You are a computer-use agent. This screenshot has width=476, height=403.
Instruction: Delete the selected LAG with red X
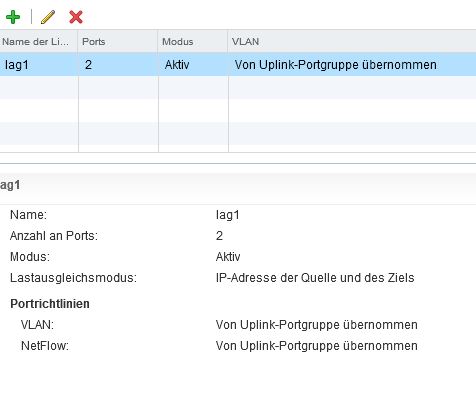tap(76, 17)
